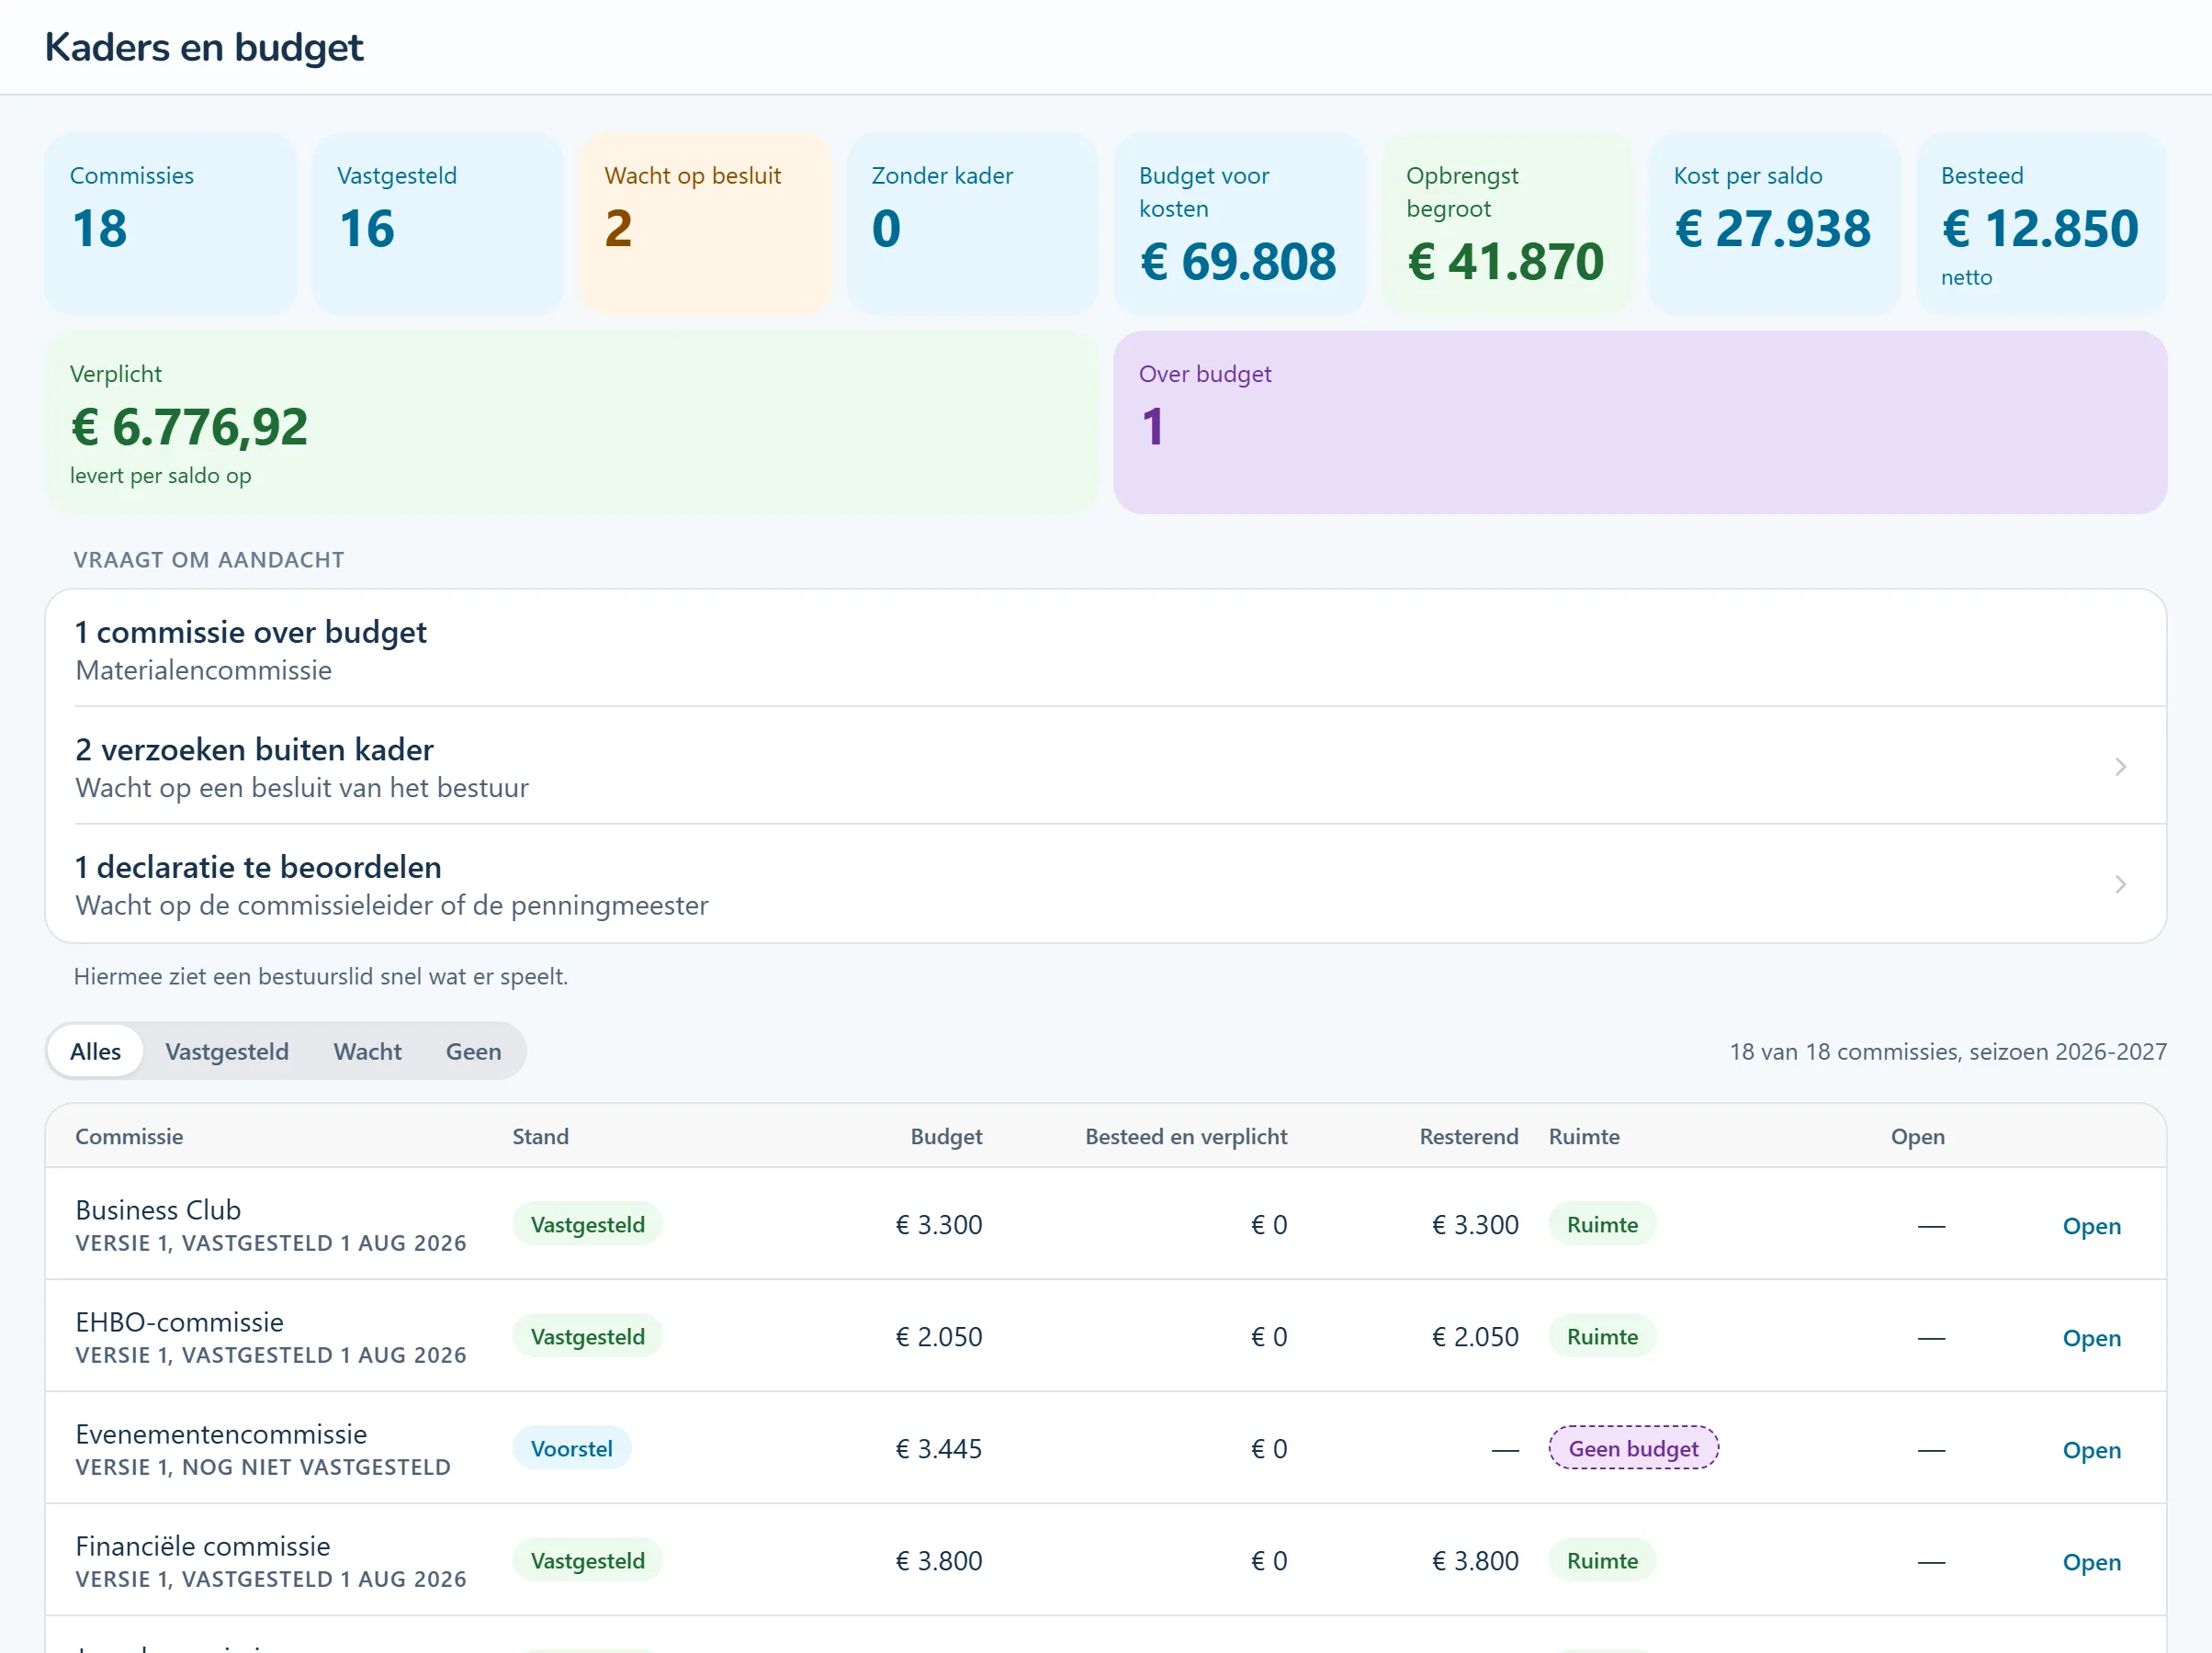
Task: Select the 'Wacht op besluit' orange card
Action: [706, 224]
